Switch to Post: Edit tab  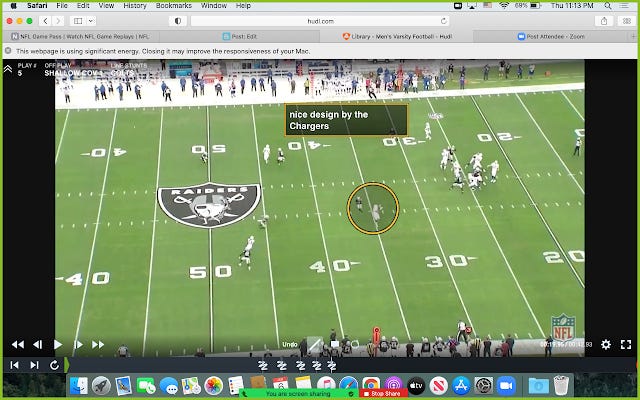pyautogui.click(x=240, y=36)
